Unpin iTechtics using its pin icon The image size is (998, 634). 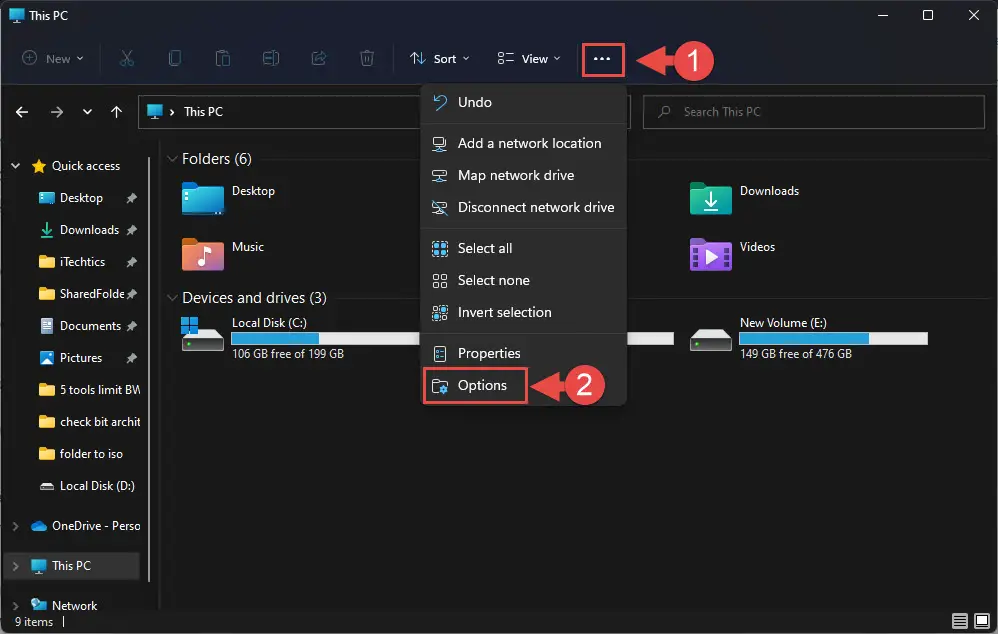[x=132, y=262]
